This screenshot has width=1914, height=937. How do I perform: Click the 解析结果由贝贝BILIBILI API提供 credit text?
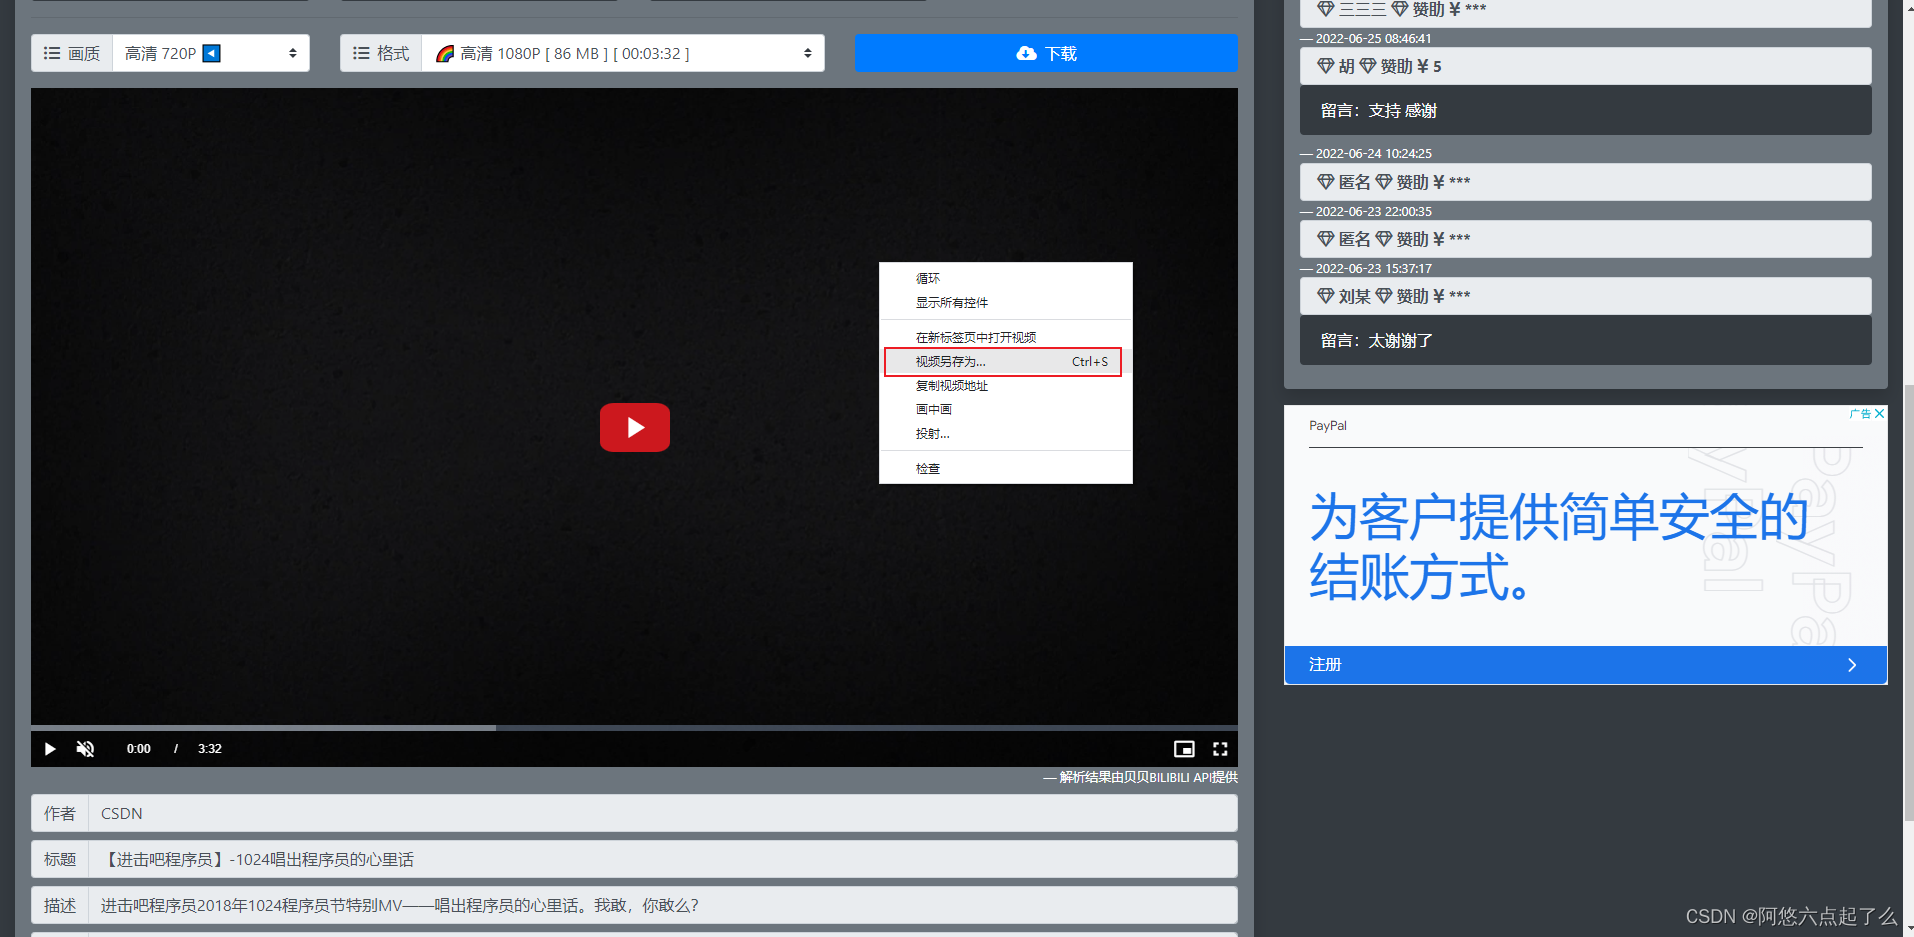coord(1148,777)
